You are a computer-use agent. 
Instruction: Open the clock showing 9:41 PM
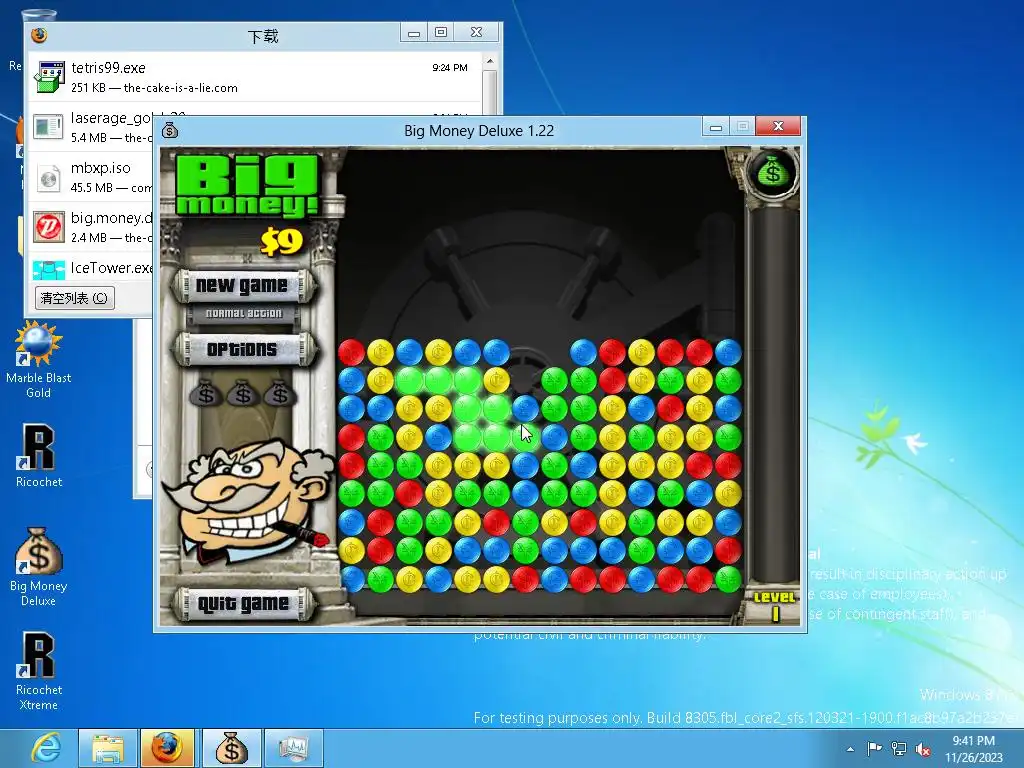973,749
